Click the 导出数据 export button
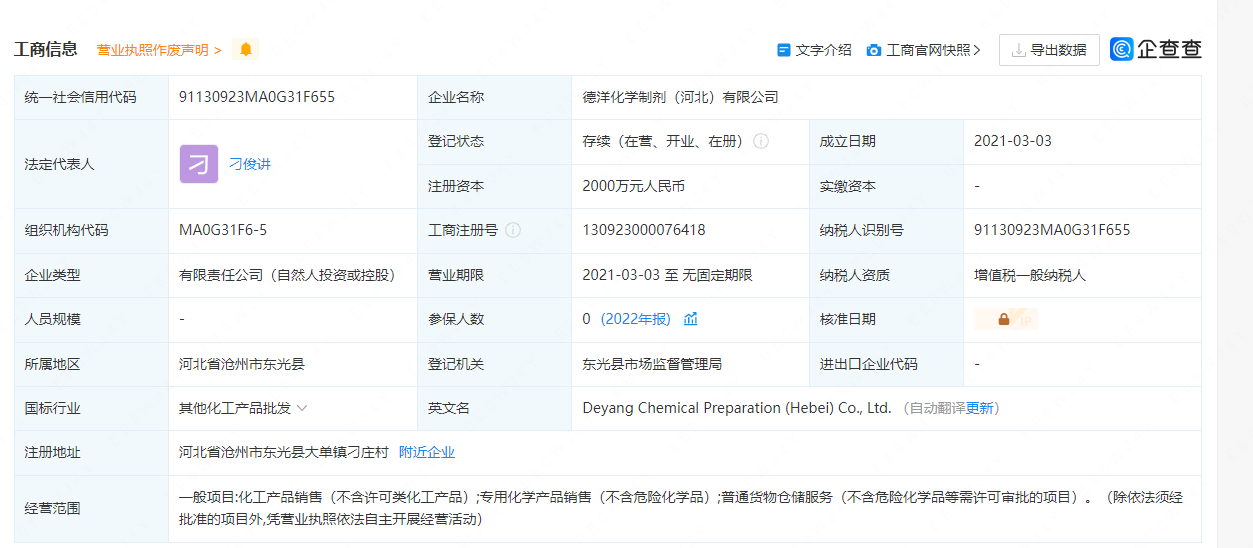 (x=1049, y=50)
